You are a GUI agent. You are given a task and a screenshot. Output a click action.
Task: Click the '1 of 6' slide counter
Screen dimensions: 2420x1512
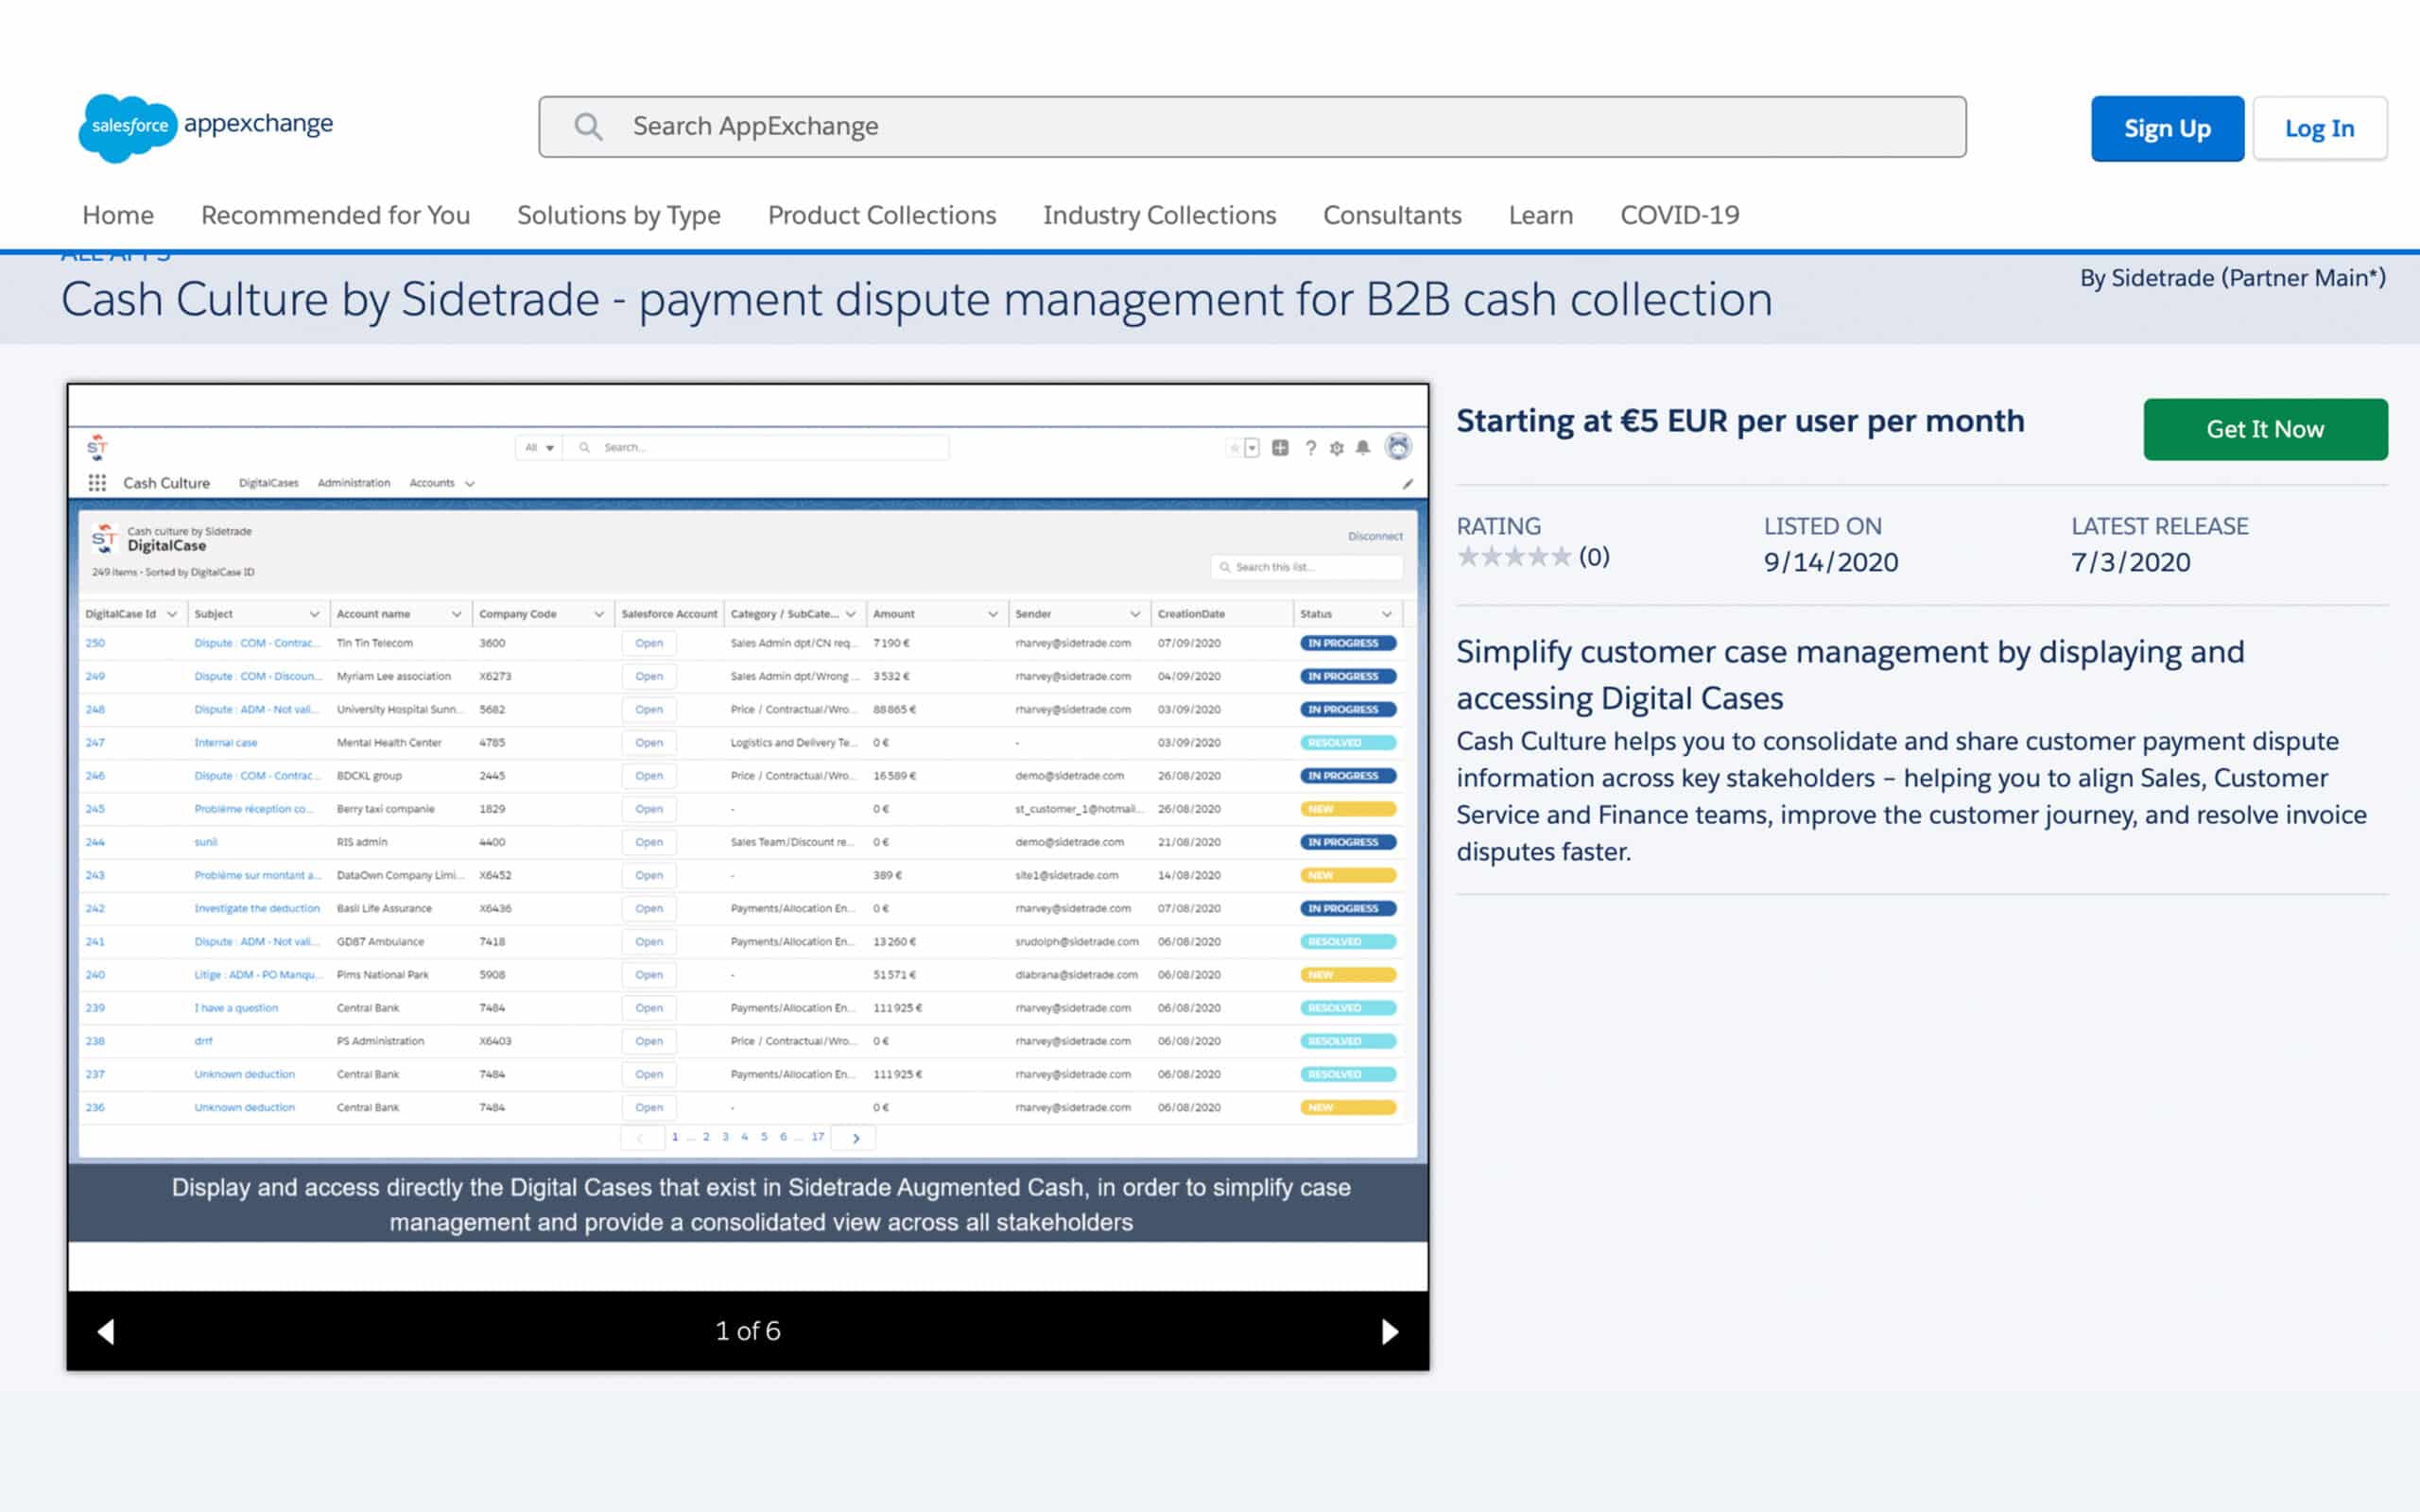click(748, 1331)
